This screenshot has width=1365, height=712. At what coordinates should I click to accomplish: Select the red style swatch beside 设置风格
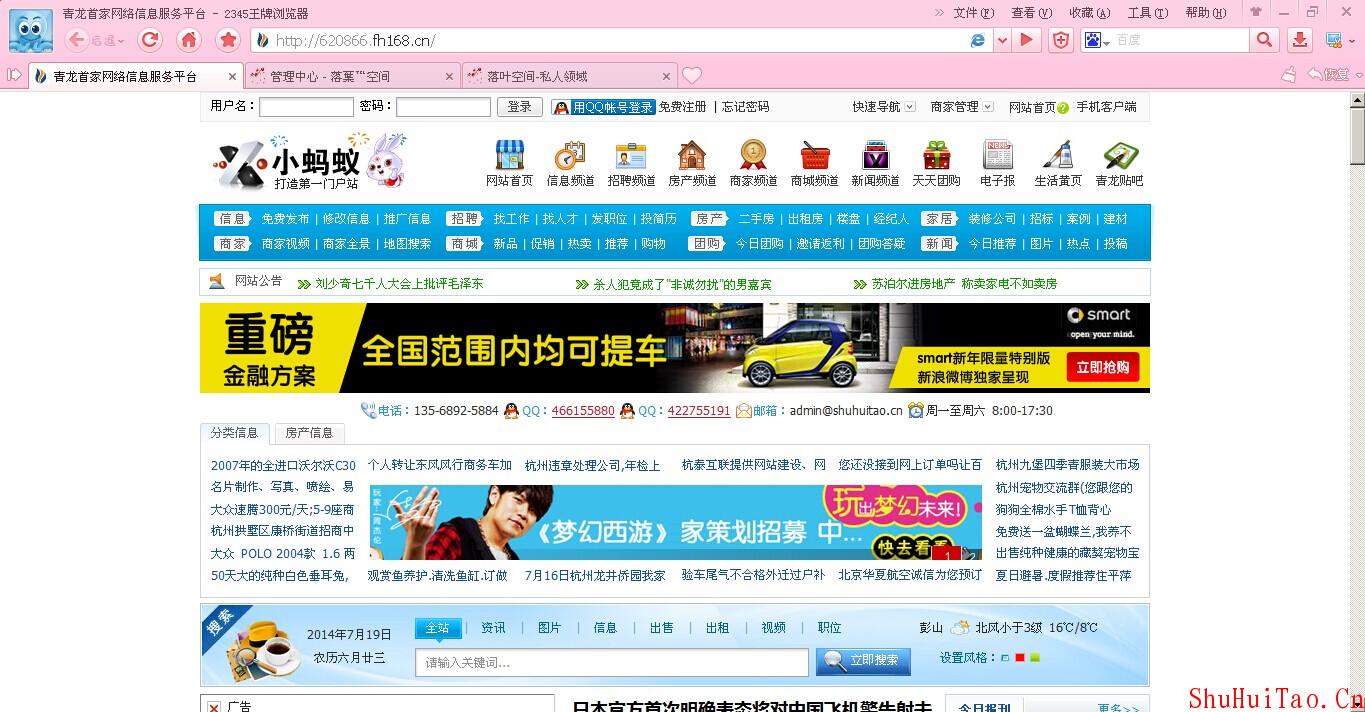click(1019, 657)
